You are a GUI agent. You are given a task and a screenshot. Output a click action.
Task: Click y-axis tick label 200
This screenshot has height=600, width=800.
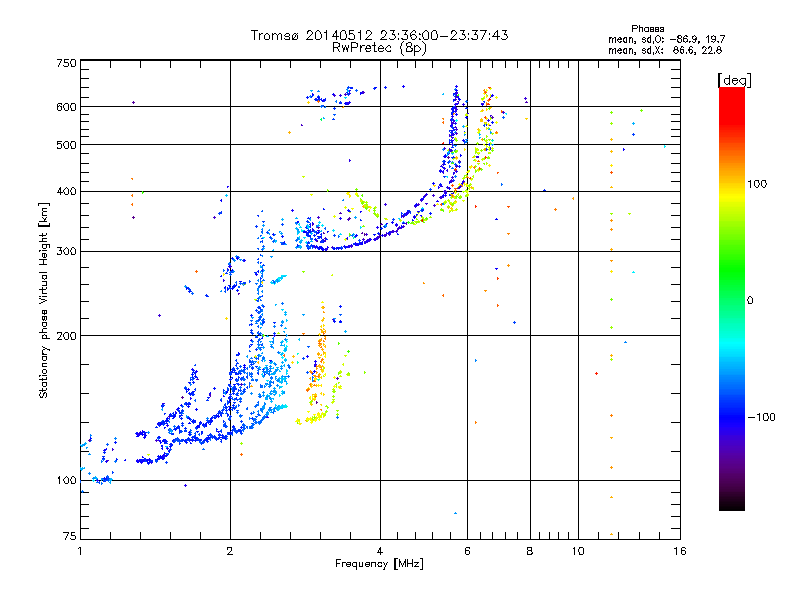tap(66, 336)
